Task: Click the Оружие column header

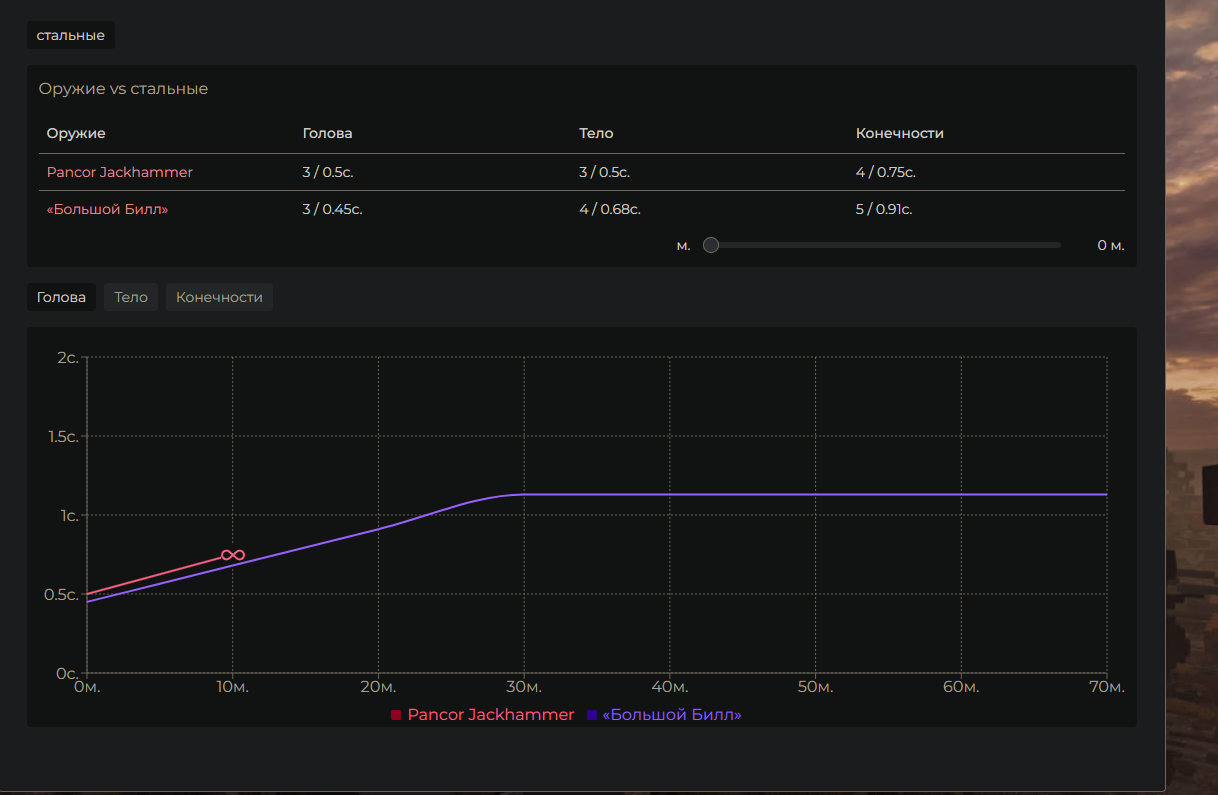Action: 76,133
